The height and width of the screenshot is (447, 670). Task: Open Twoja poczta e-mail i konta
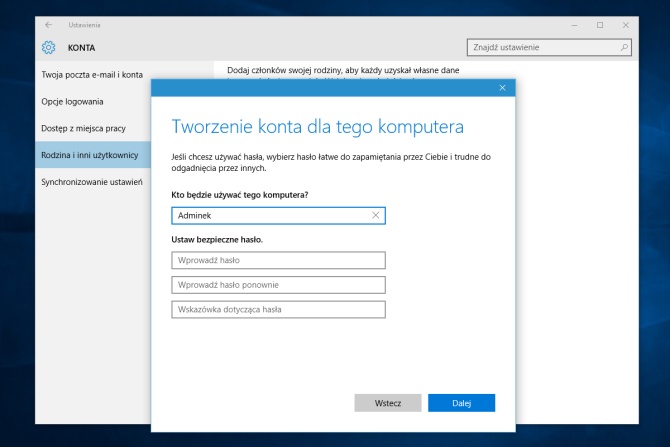coord(93,75)
